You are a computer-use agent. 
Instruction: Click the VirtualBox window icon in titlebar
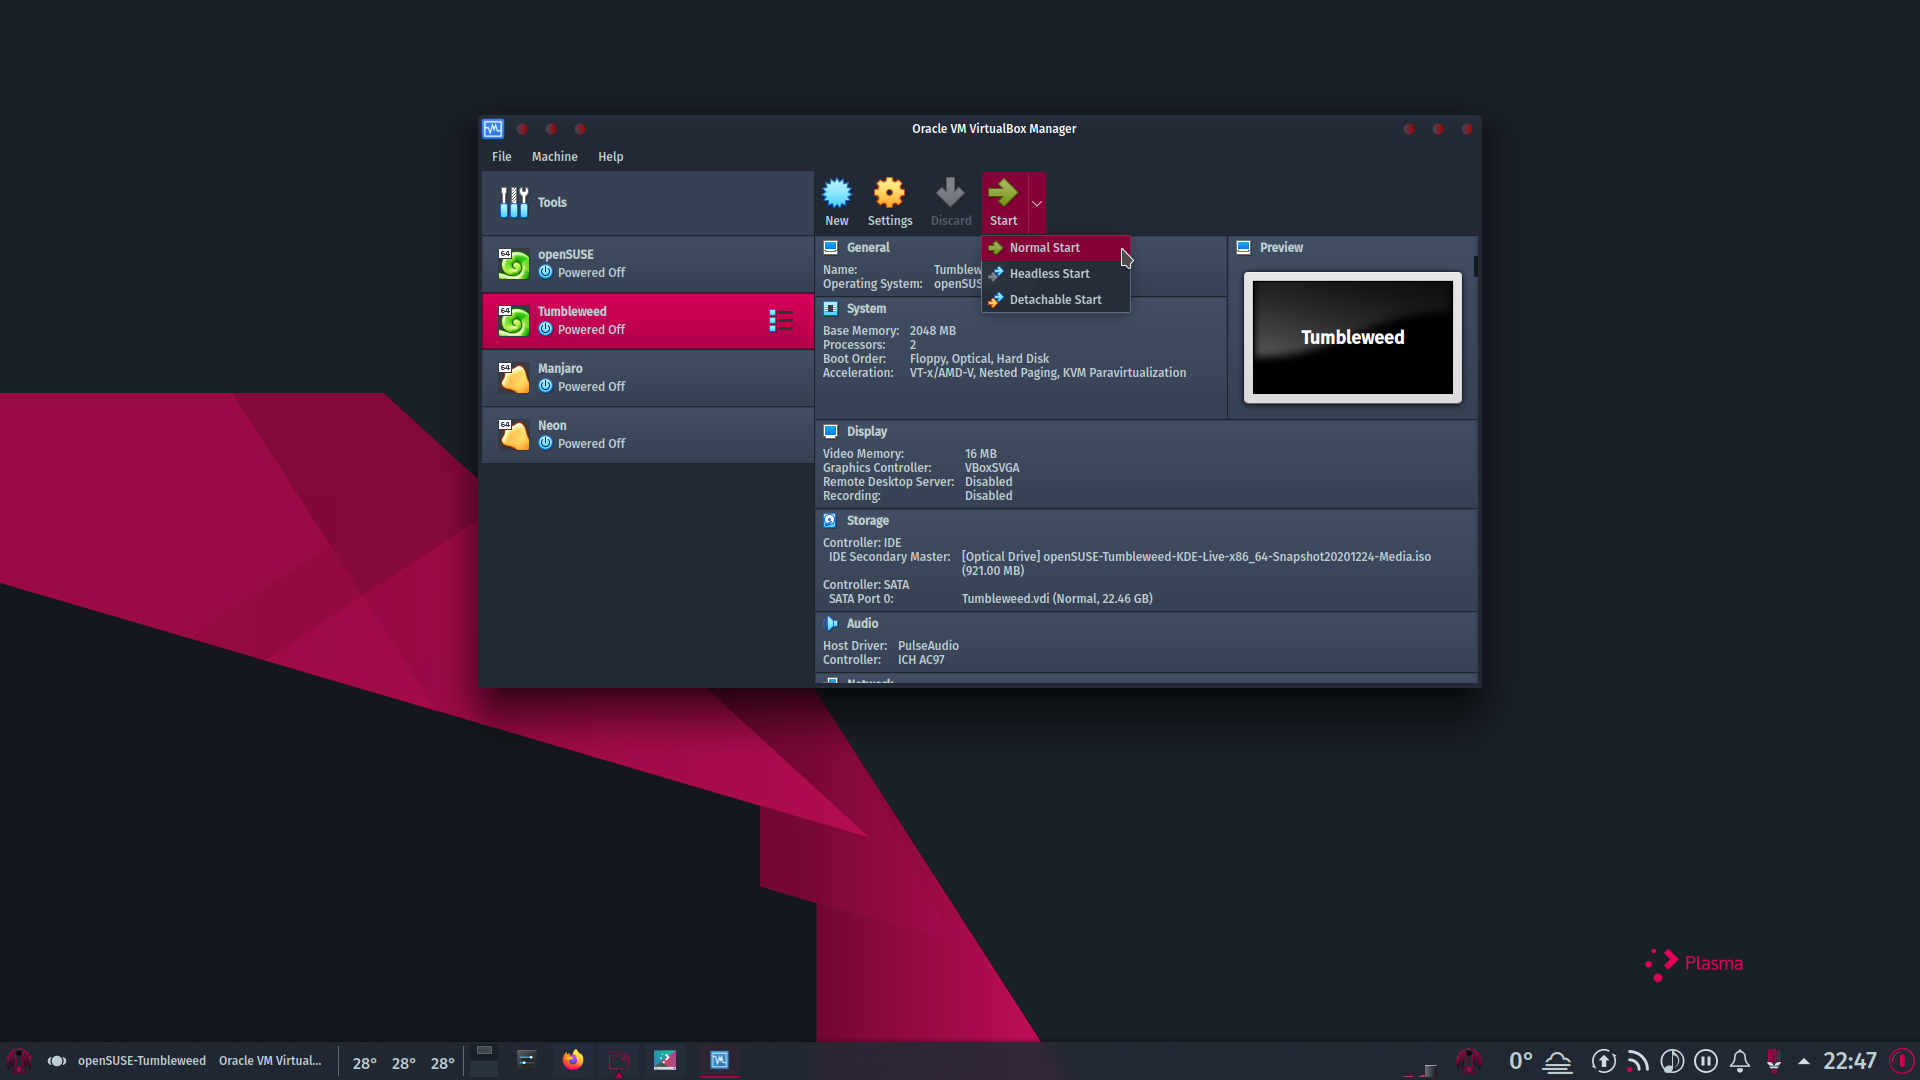[x=493, y=129]
